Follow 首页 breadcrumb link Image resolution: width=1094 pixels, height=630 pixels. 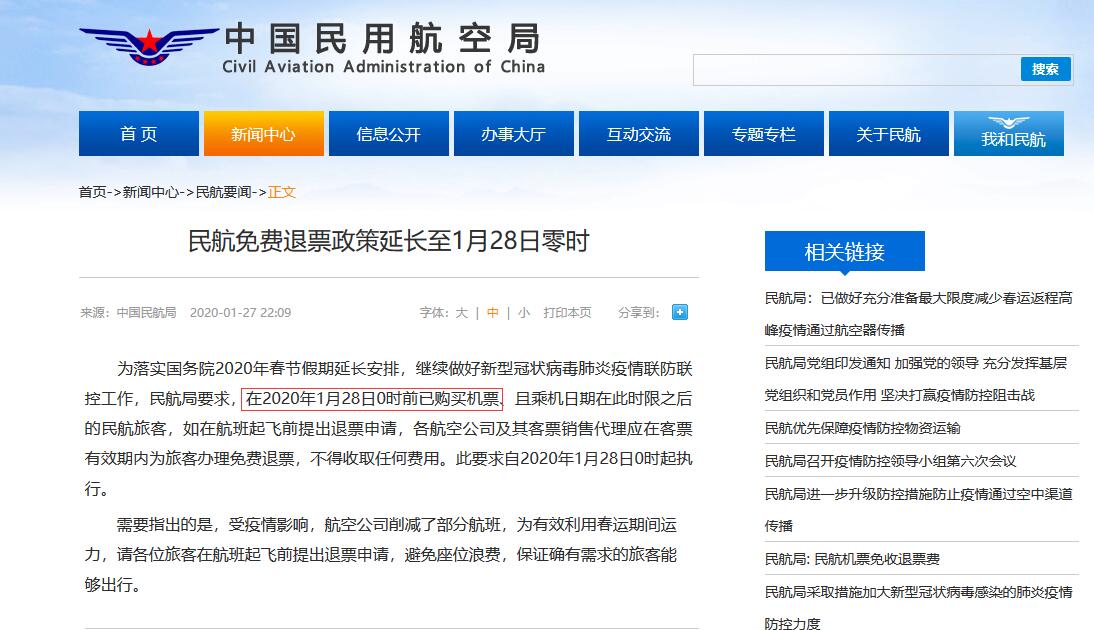pyautogui.click(x=93, y=192)
